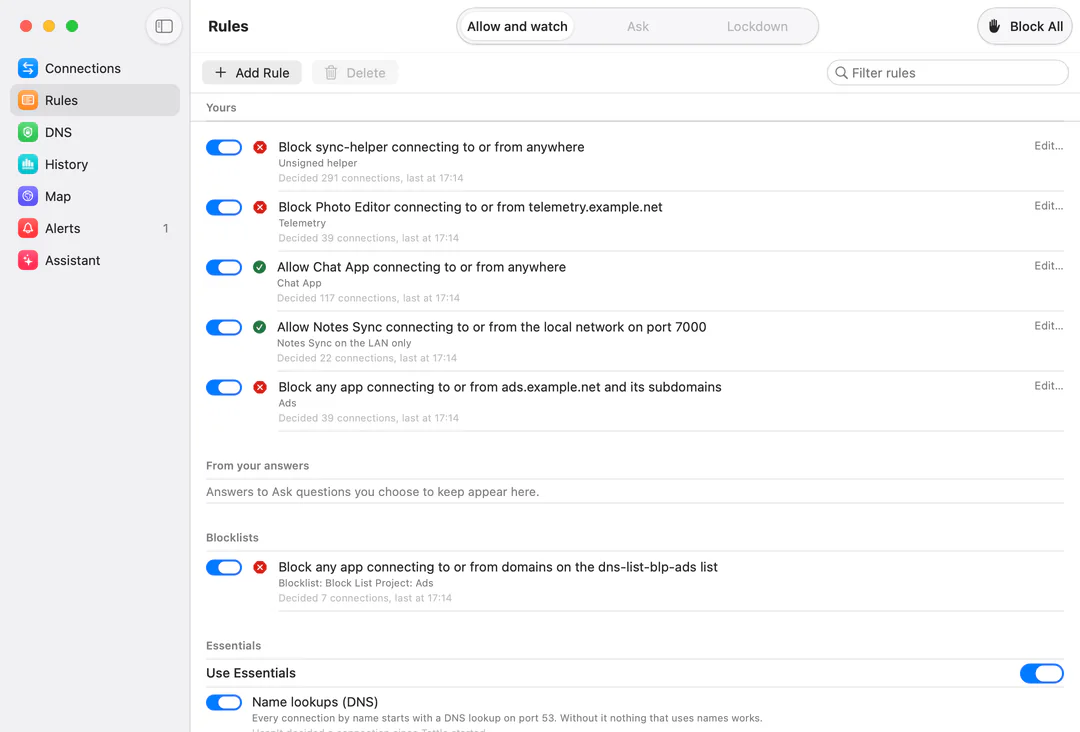1080x732 pixels.
Task: Edit the Block sync-helper rule
Action: pyautogui.click(x=1048, y=146)
